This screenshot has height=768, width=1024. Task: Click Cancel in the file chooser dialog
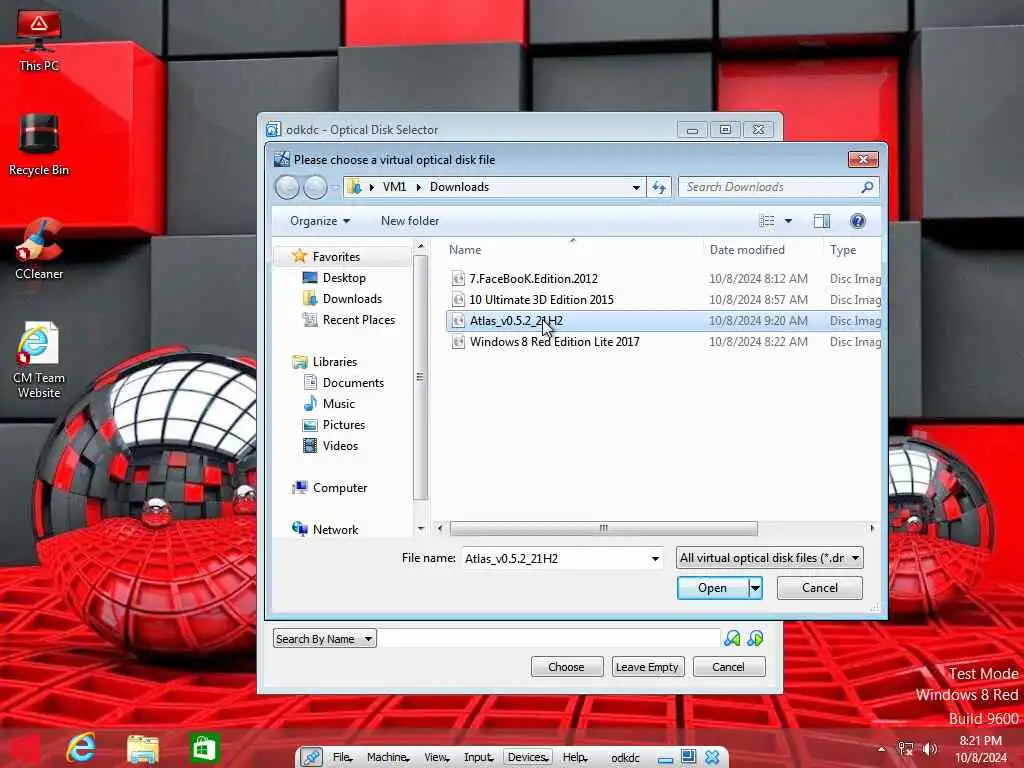820,588
